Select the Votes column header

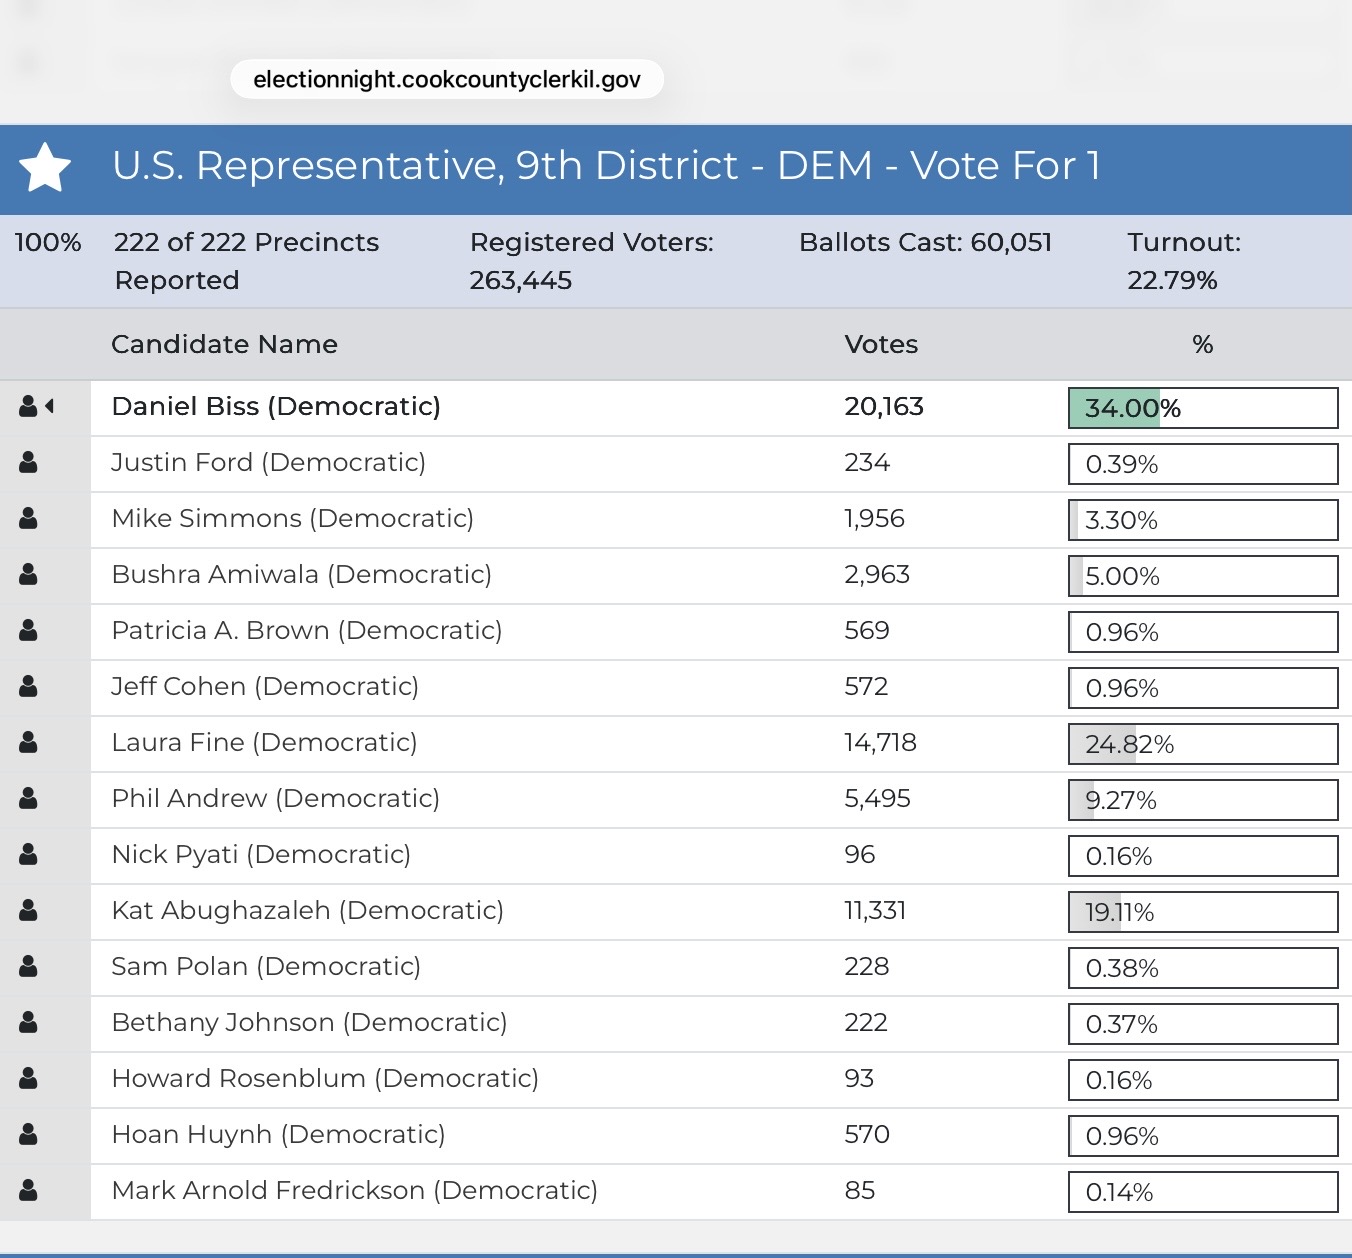(x=880, y=344)
